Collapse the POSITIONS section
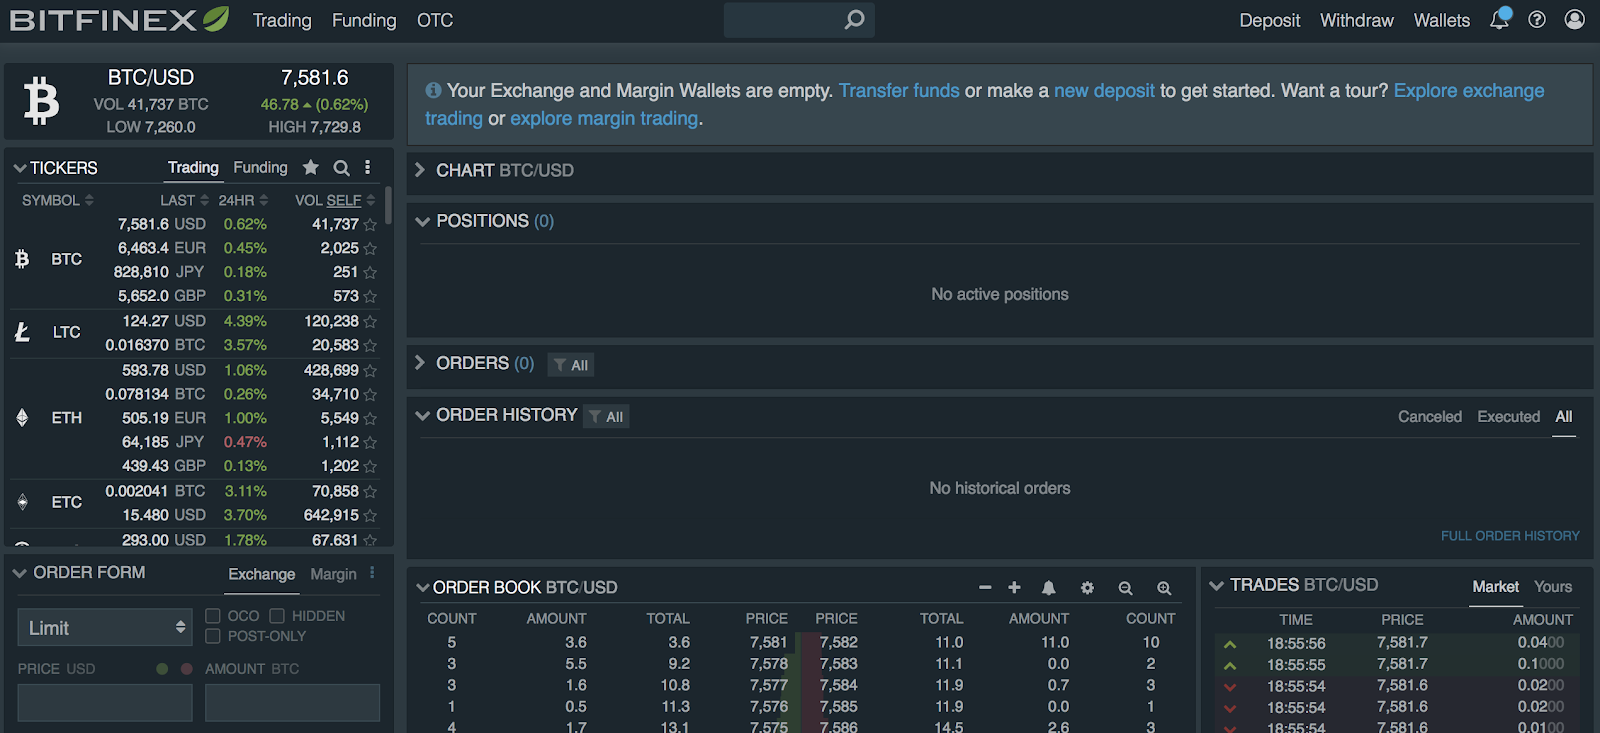The height and width of the screenshot is (733, 1600). click(x=422, y=221)
